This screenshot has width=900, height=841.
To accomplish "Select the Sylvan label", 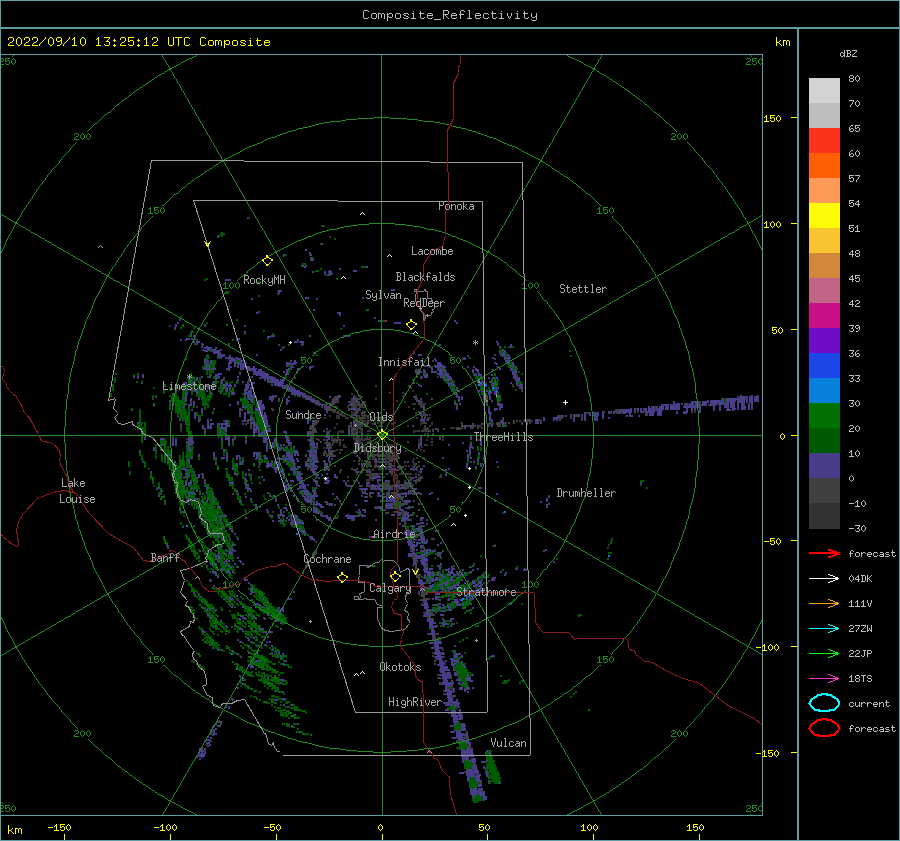I will (x=383, y=295).
